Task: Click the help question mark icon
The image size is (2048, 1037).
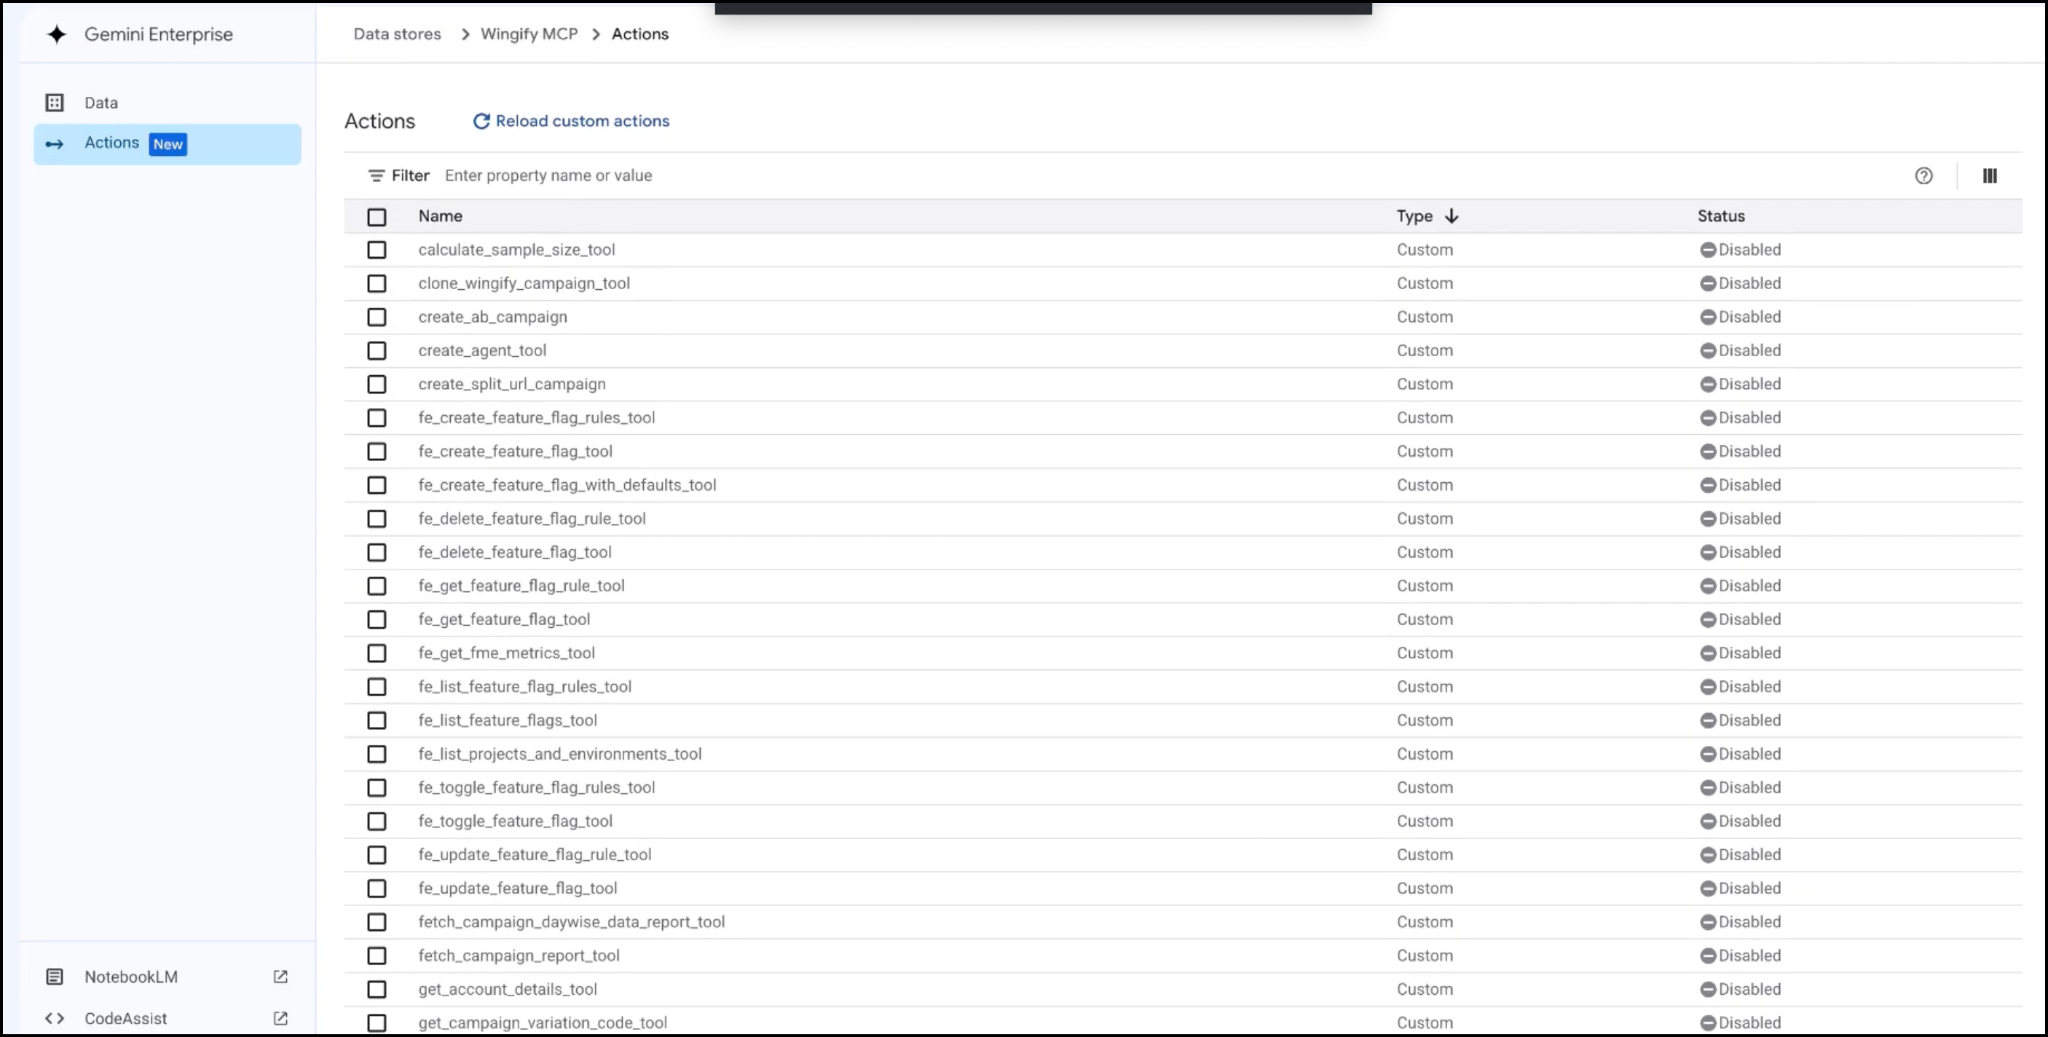Action: coord(1924,176)
